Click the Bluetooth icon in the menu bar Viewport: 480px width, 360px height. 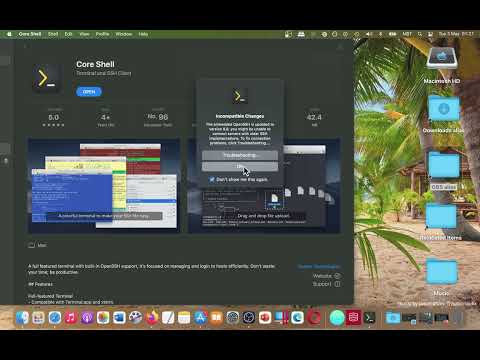(x=381, y=34)
